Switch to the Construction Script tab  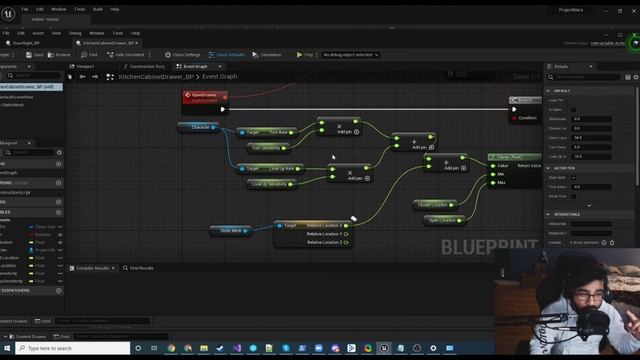click(144, 67)
